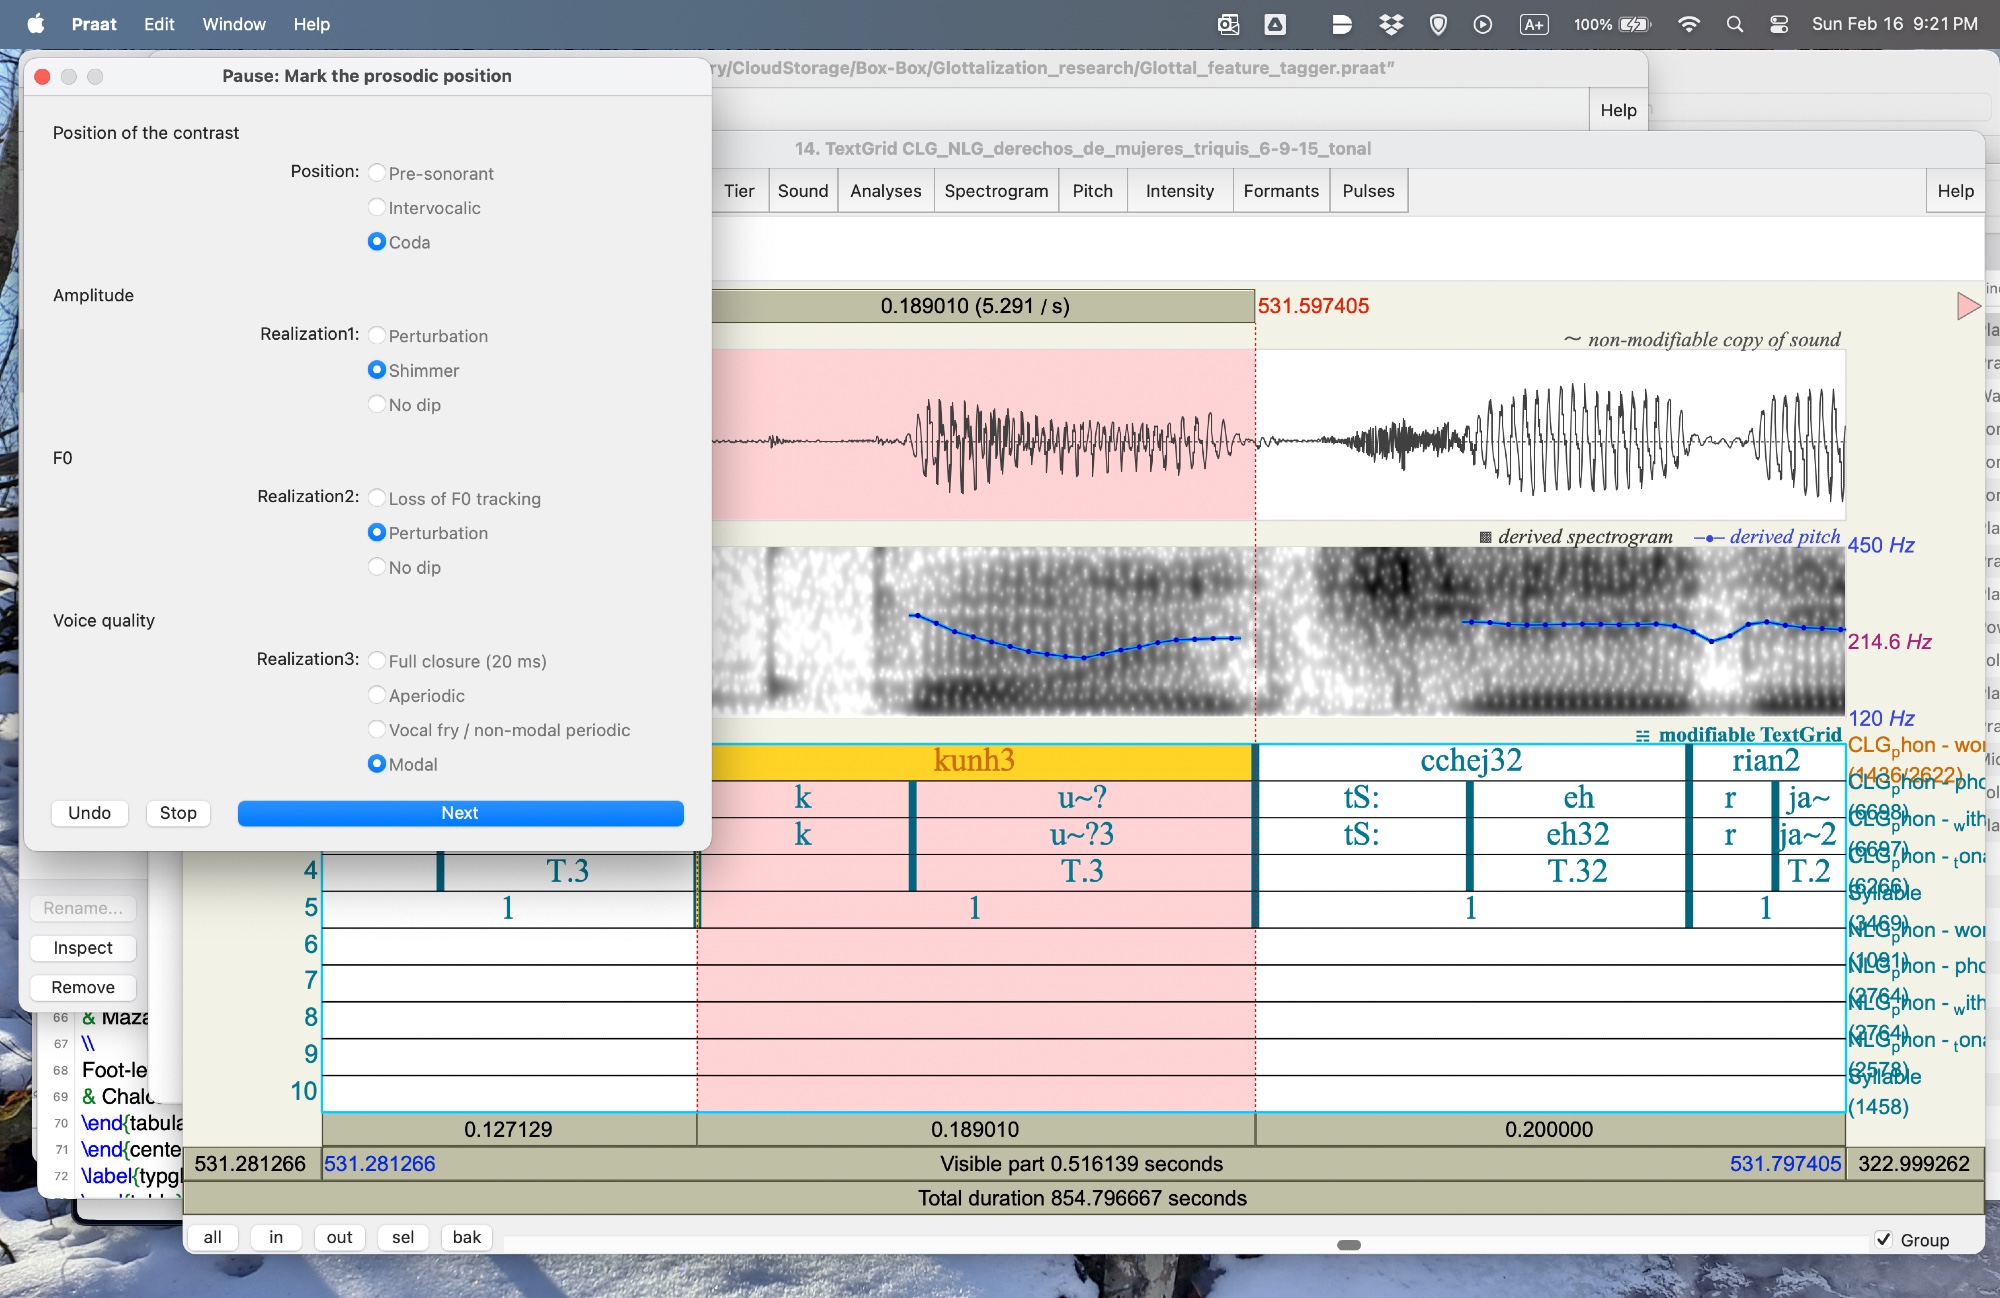Click the Spotlight search icon

1734,24
